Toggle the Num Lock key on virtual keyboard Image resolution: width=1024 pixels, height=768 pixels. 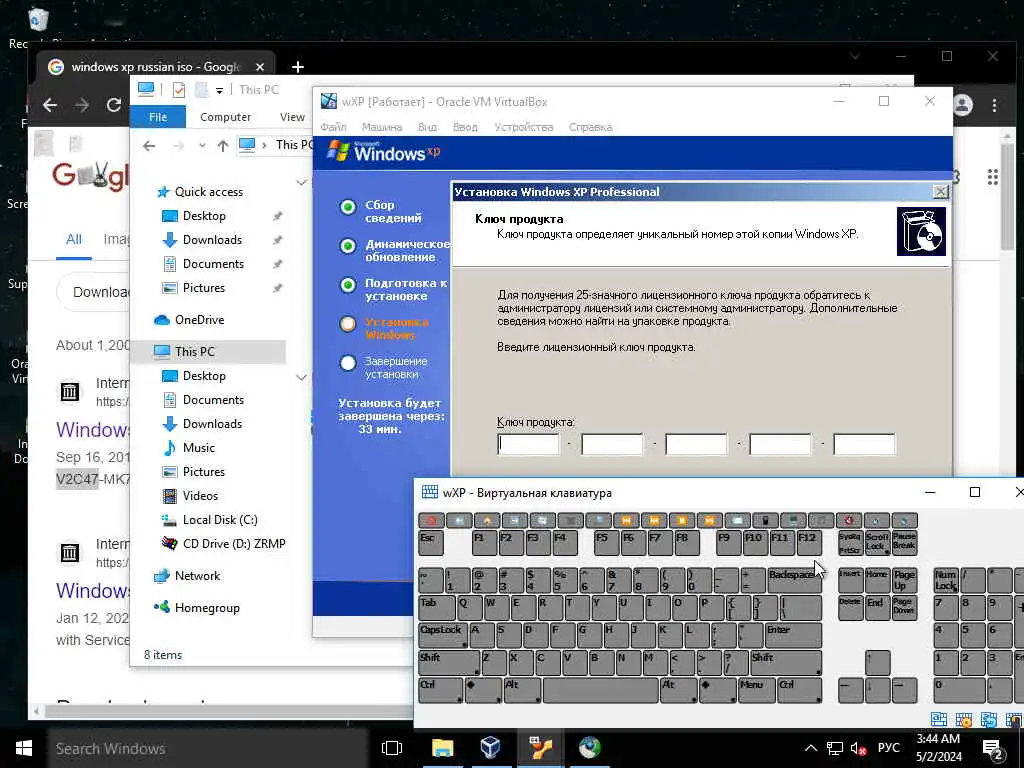(x=946, y=580)
